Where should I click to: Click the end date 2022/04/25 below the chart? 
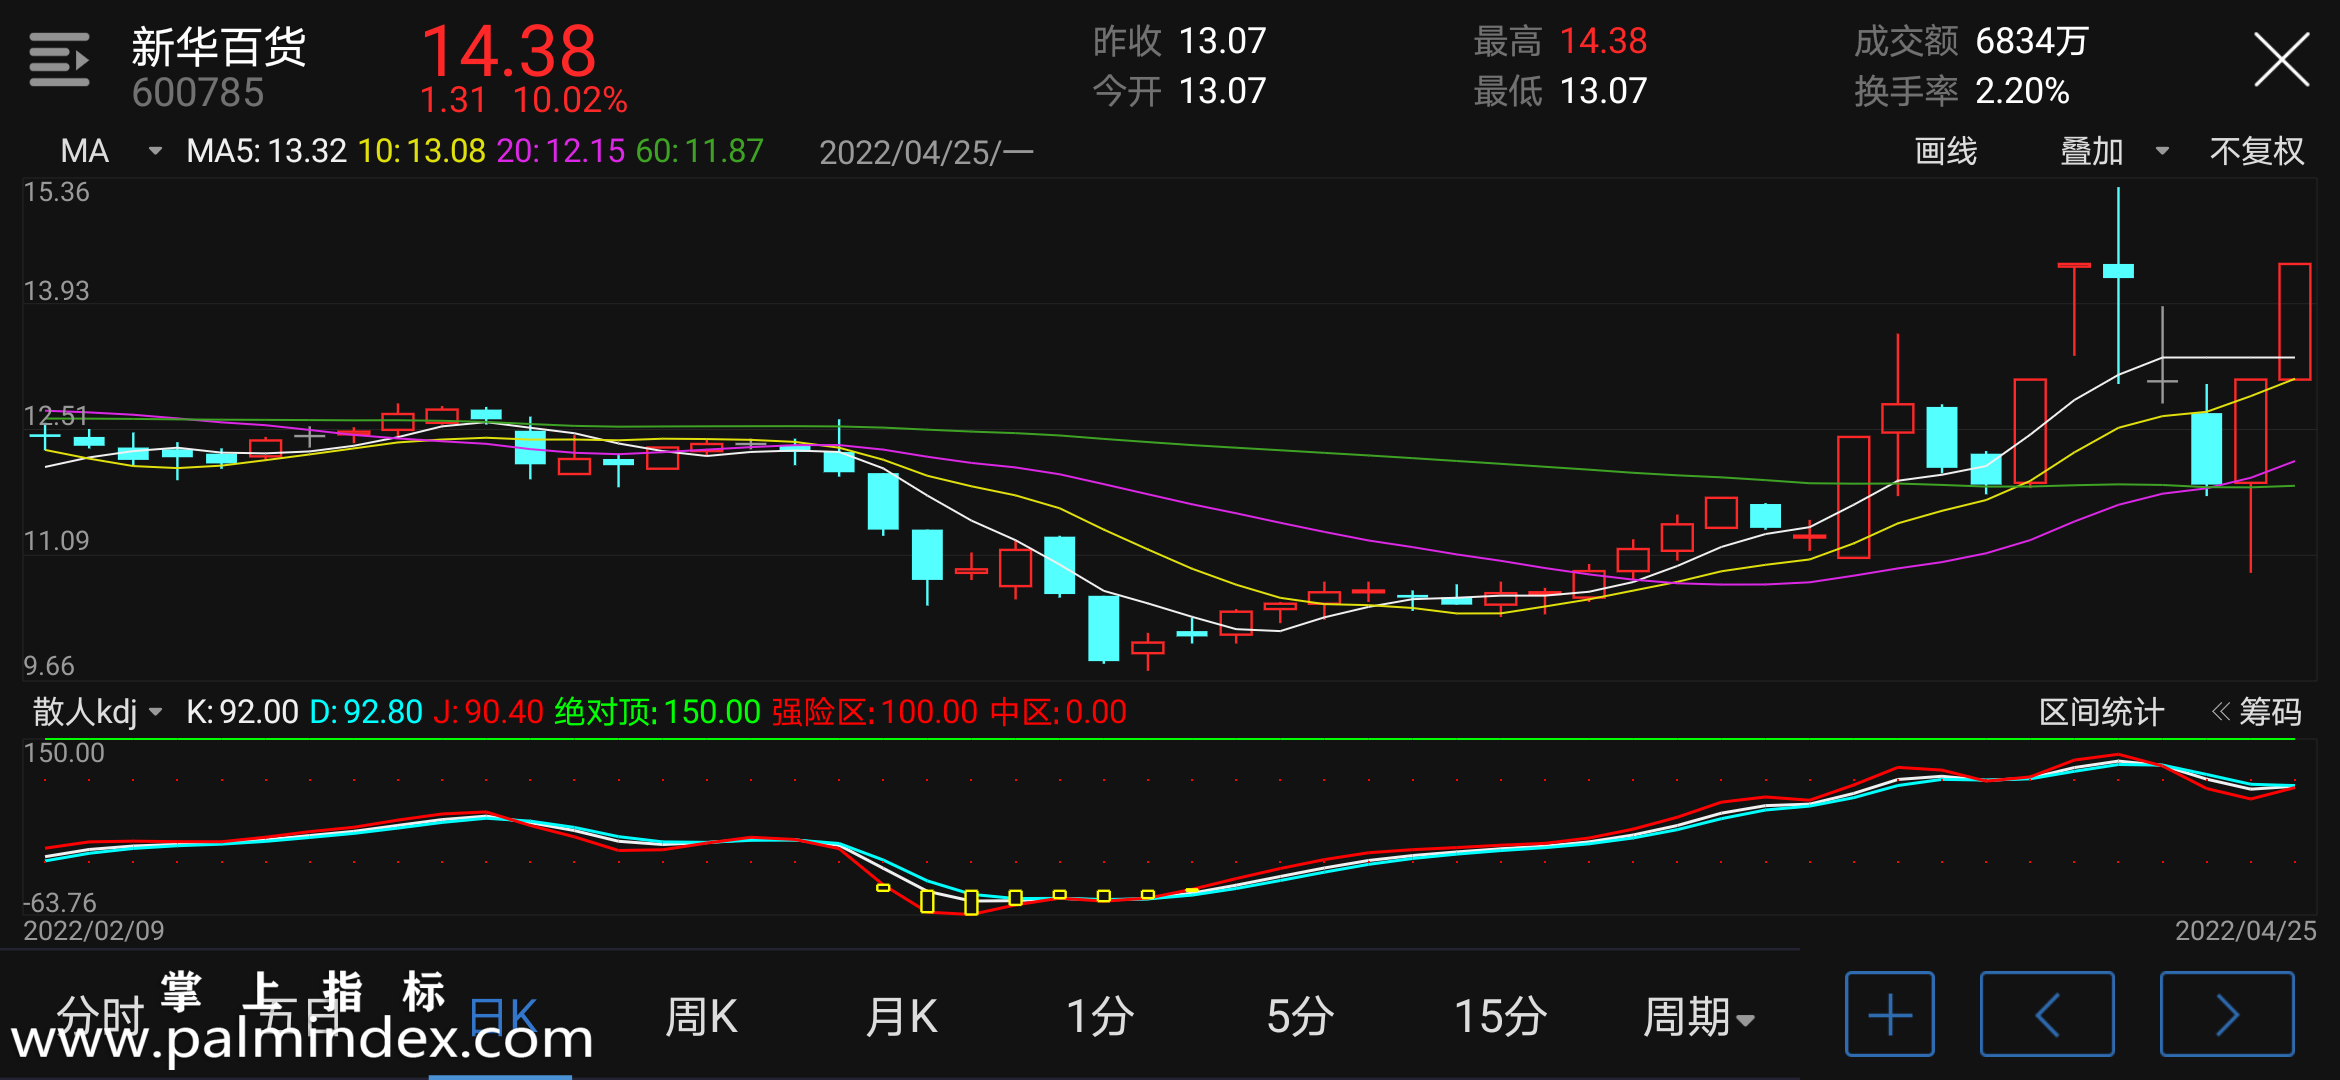pyautogui.click(x=2245, y=931)
